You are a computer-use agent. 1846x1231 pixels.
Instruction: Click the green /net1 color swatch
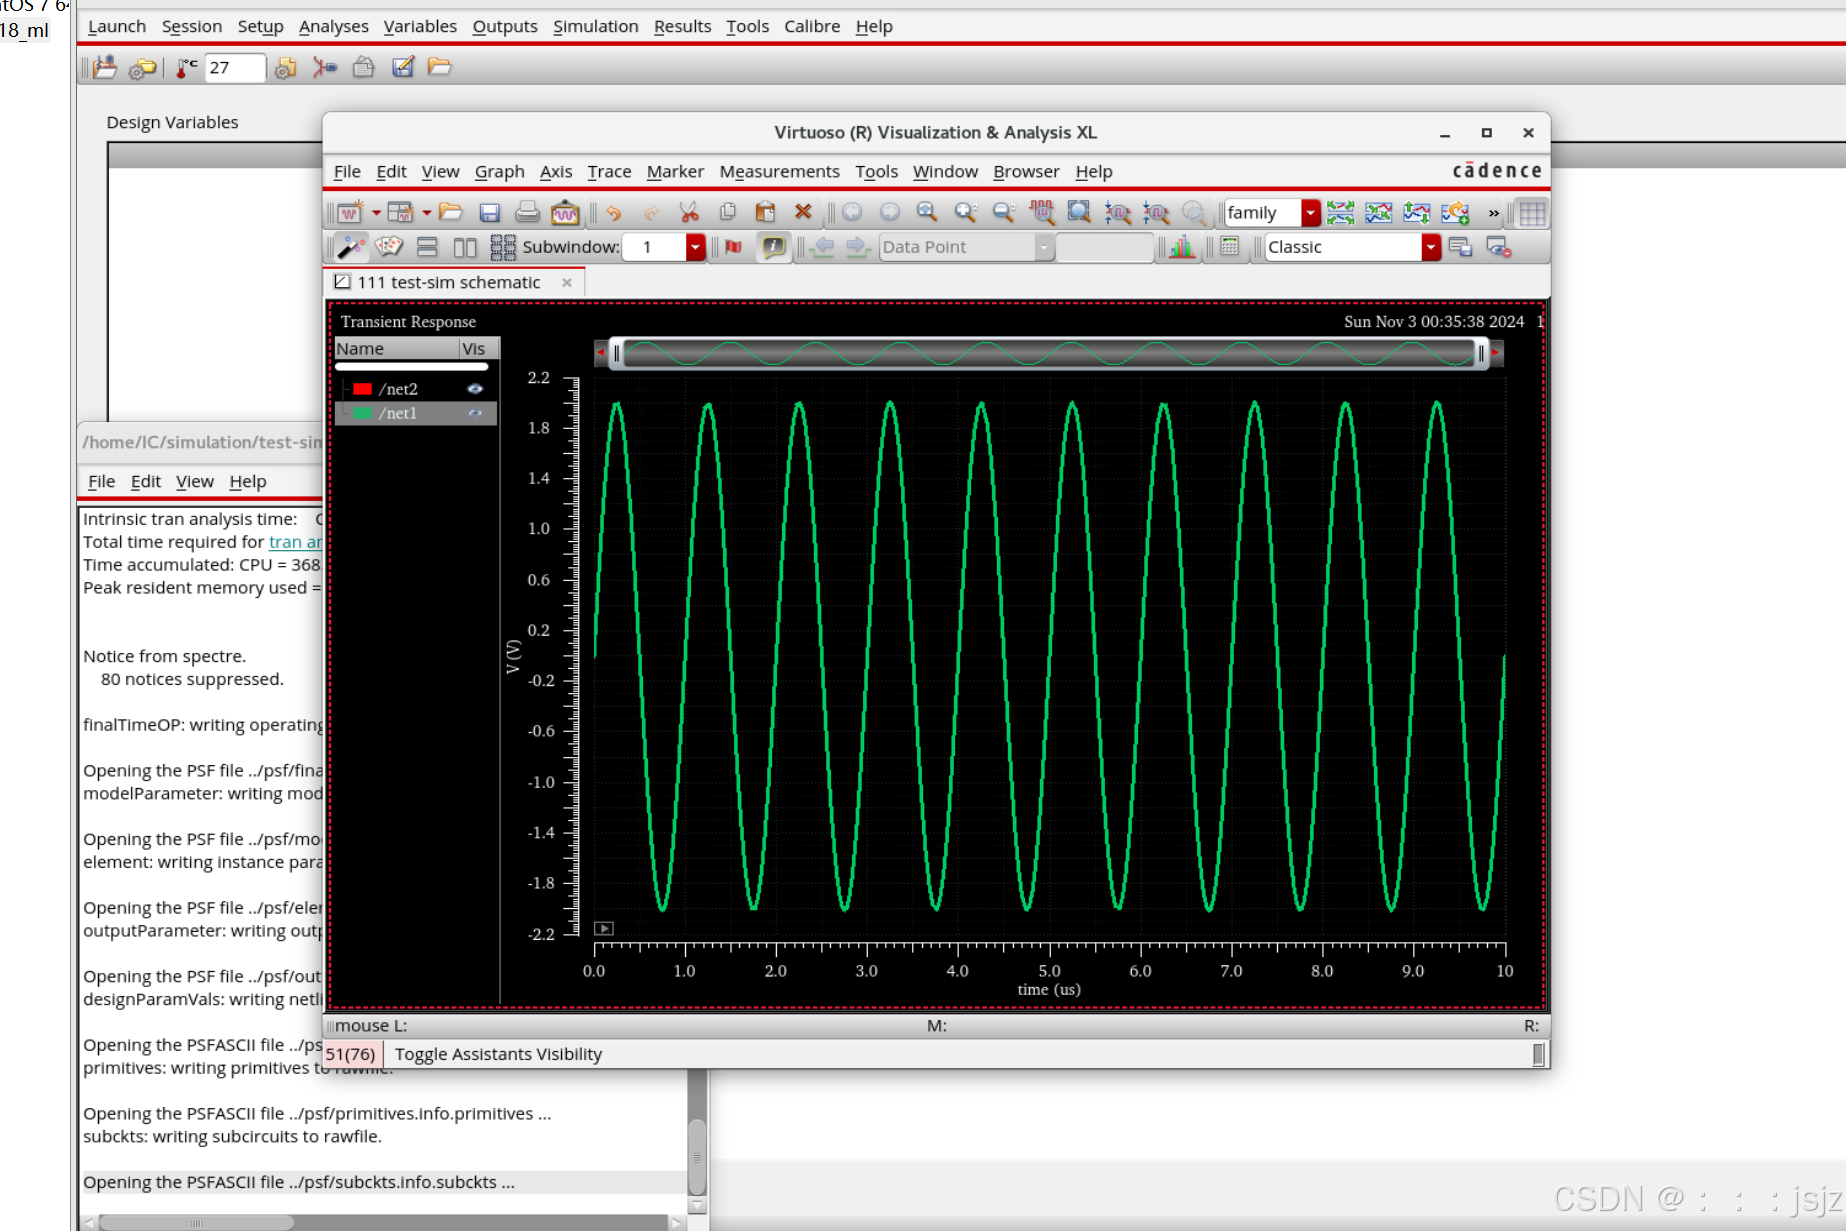point(362,413)
